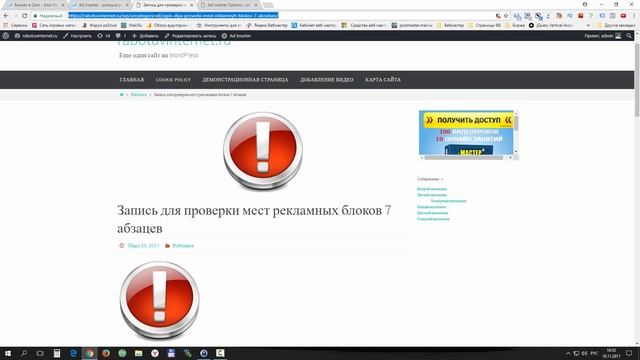Image resolution: width=640 pixels, height=360 pixels.
Task: Open КАРТА САЙТА menu item
Action: tap(383, 80)
